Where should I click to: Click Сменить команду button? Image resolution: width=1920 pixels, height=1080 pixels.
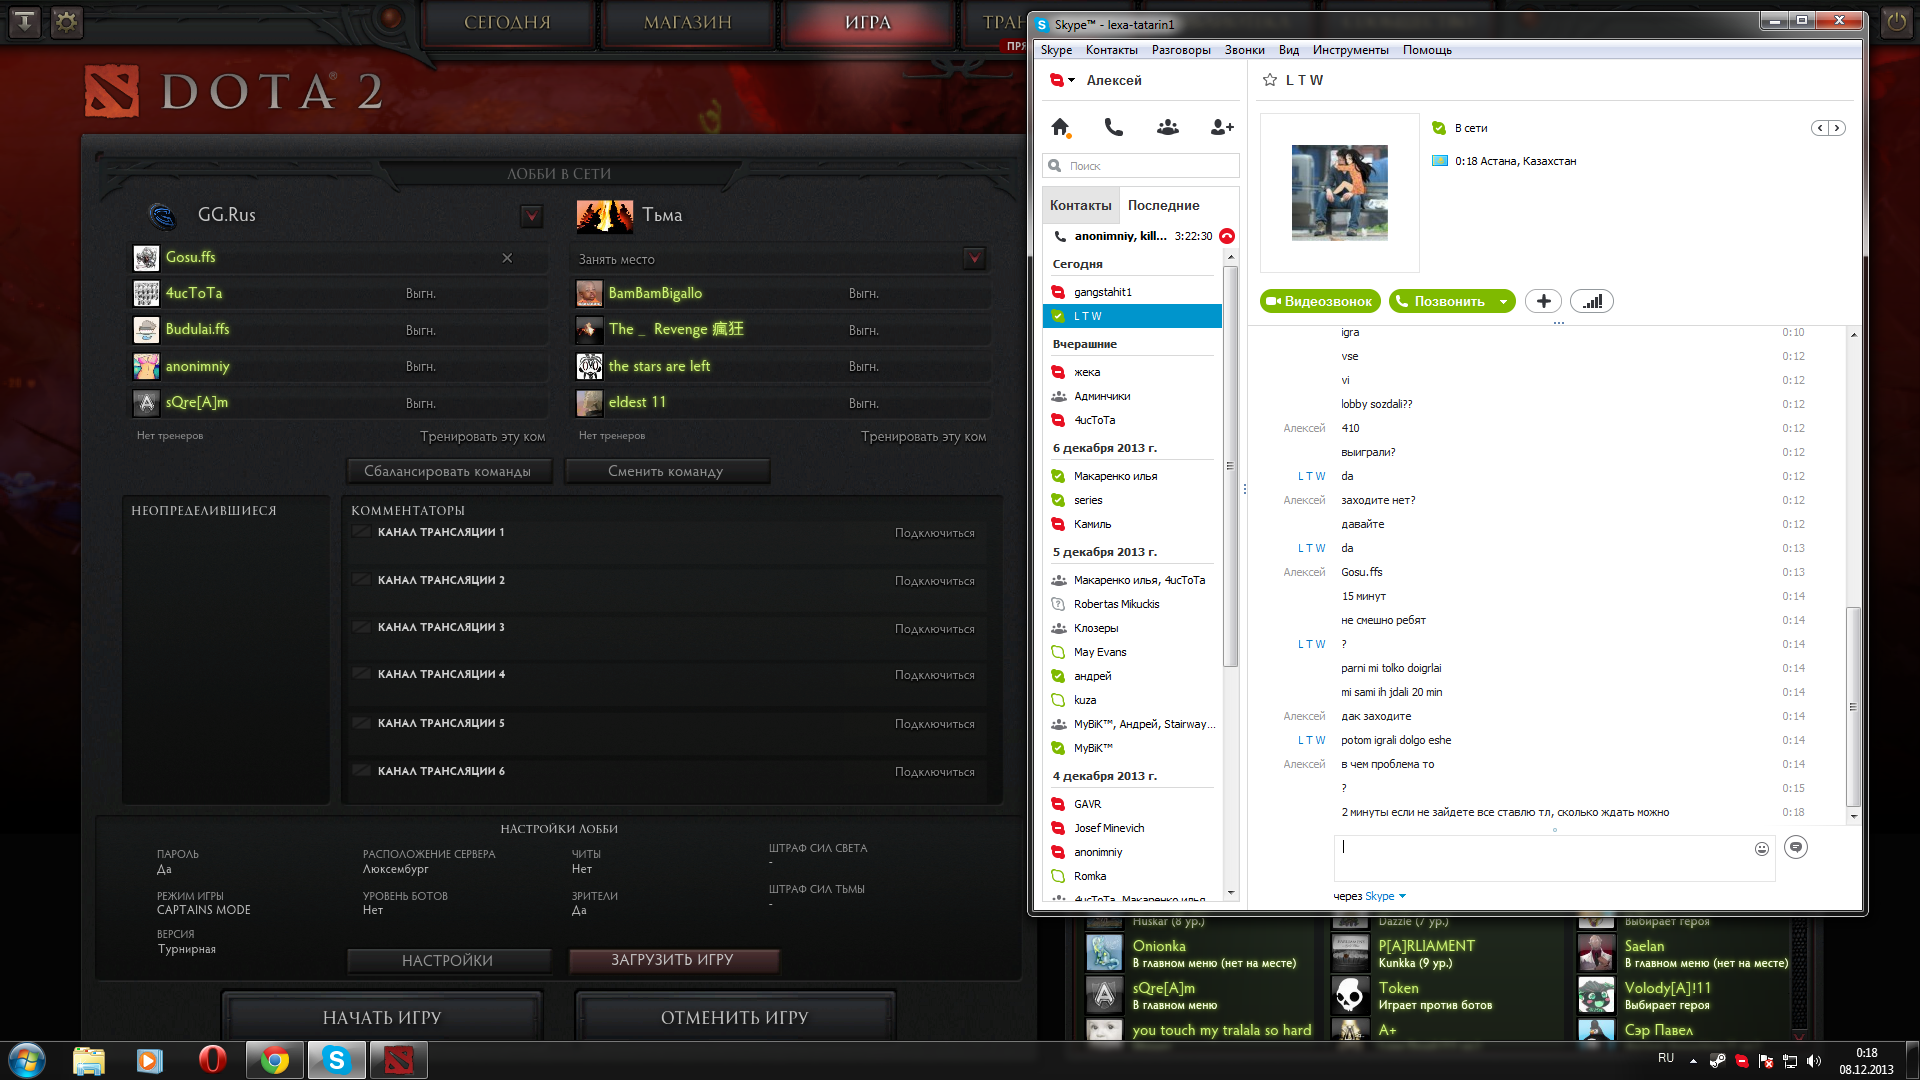click(x=666, y=471)
